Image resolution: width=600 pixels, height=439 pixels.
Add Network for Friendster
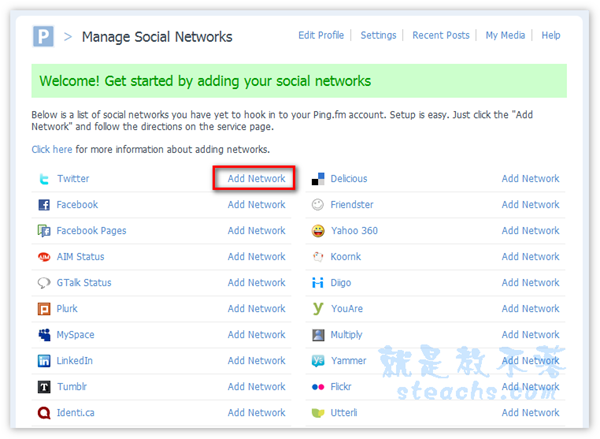pos(530,205)
